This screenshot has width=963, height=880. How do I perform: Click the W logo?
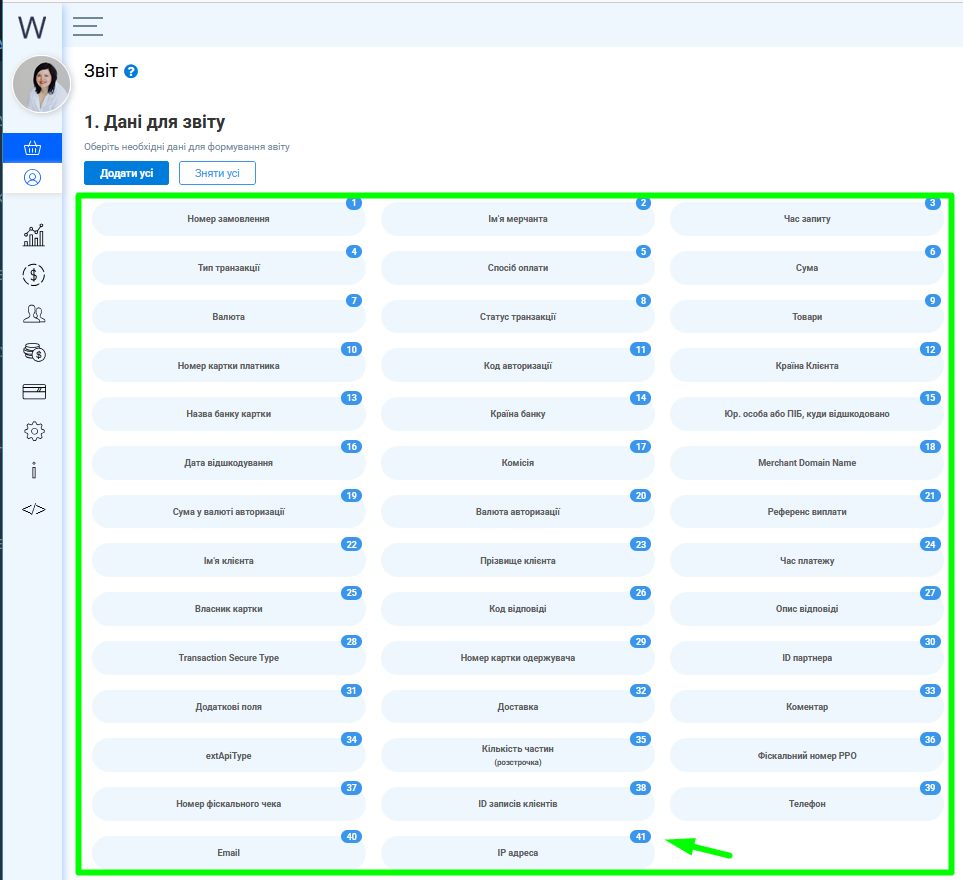[x=32, y=27]
